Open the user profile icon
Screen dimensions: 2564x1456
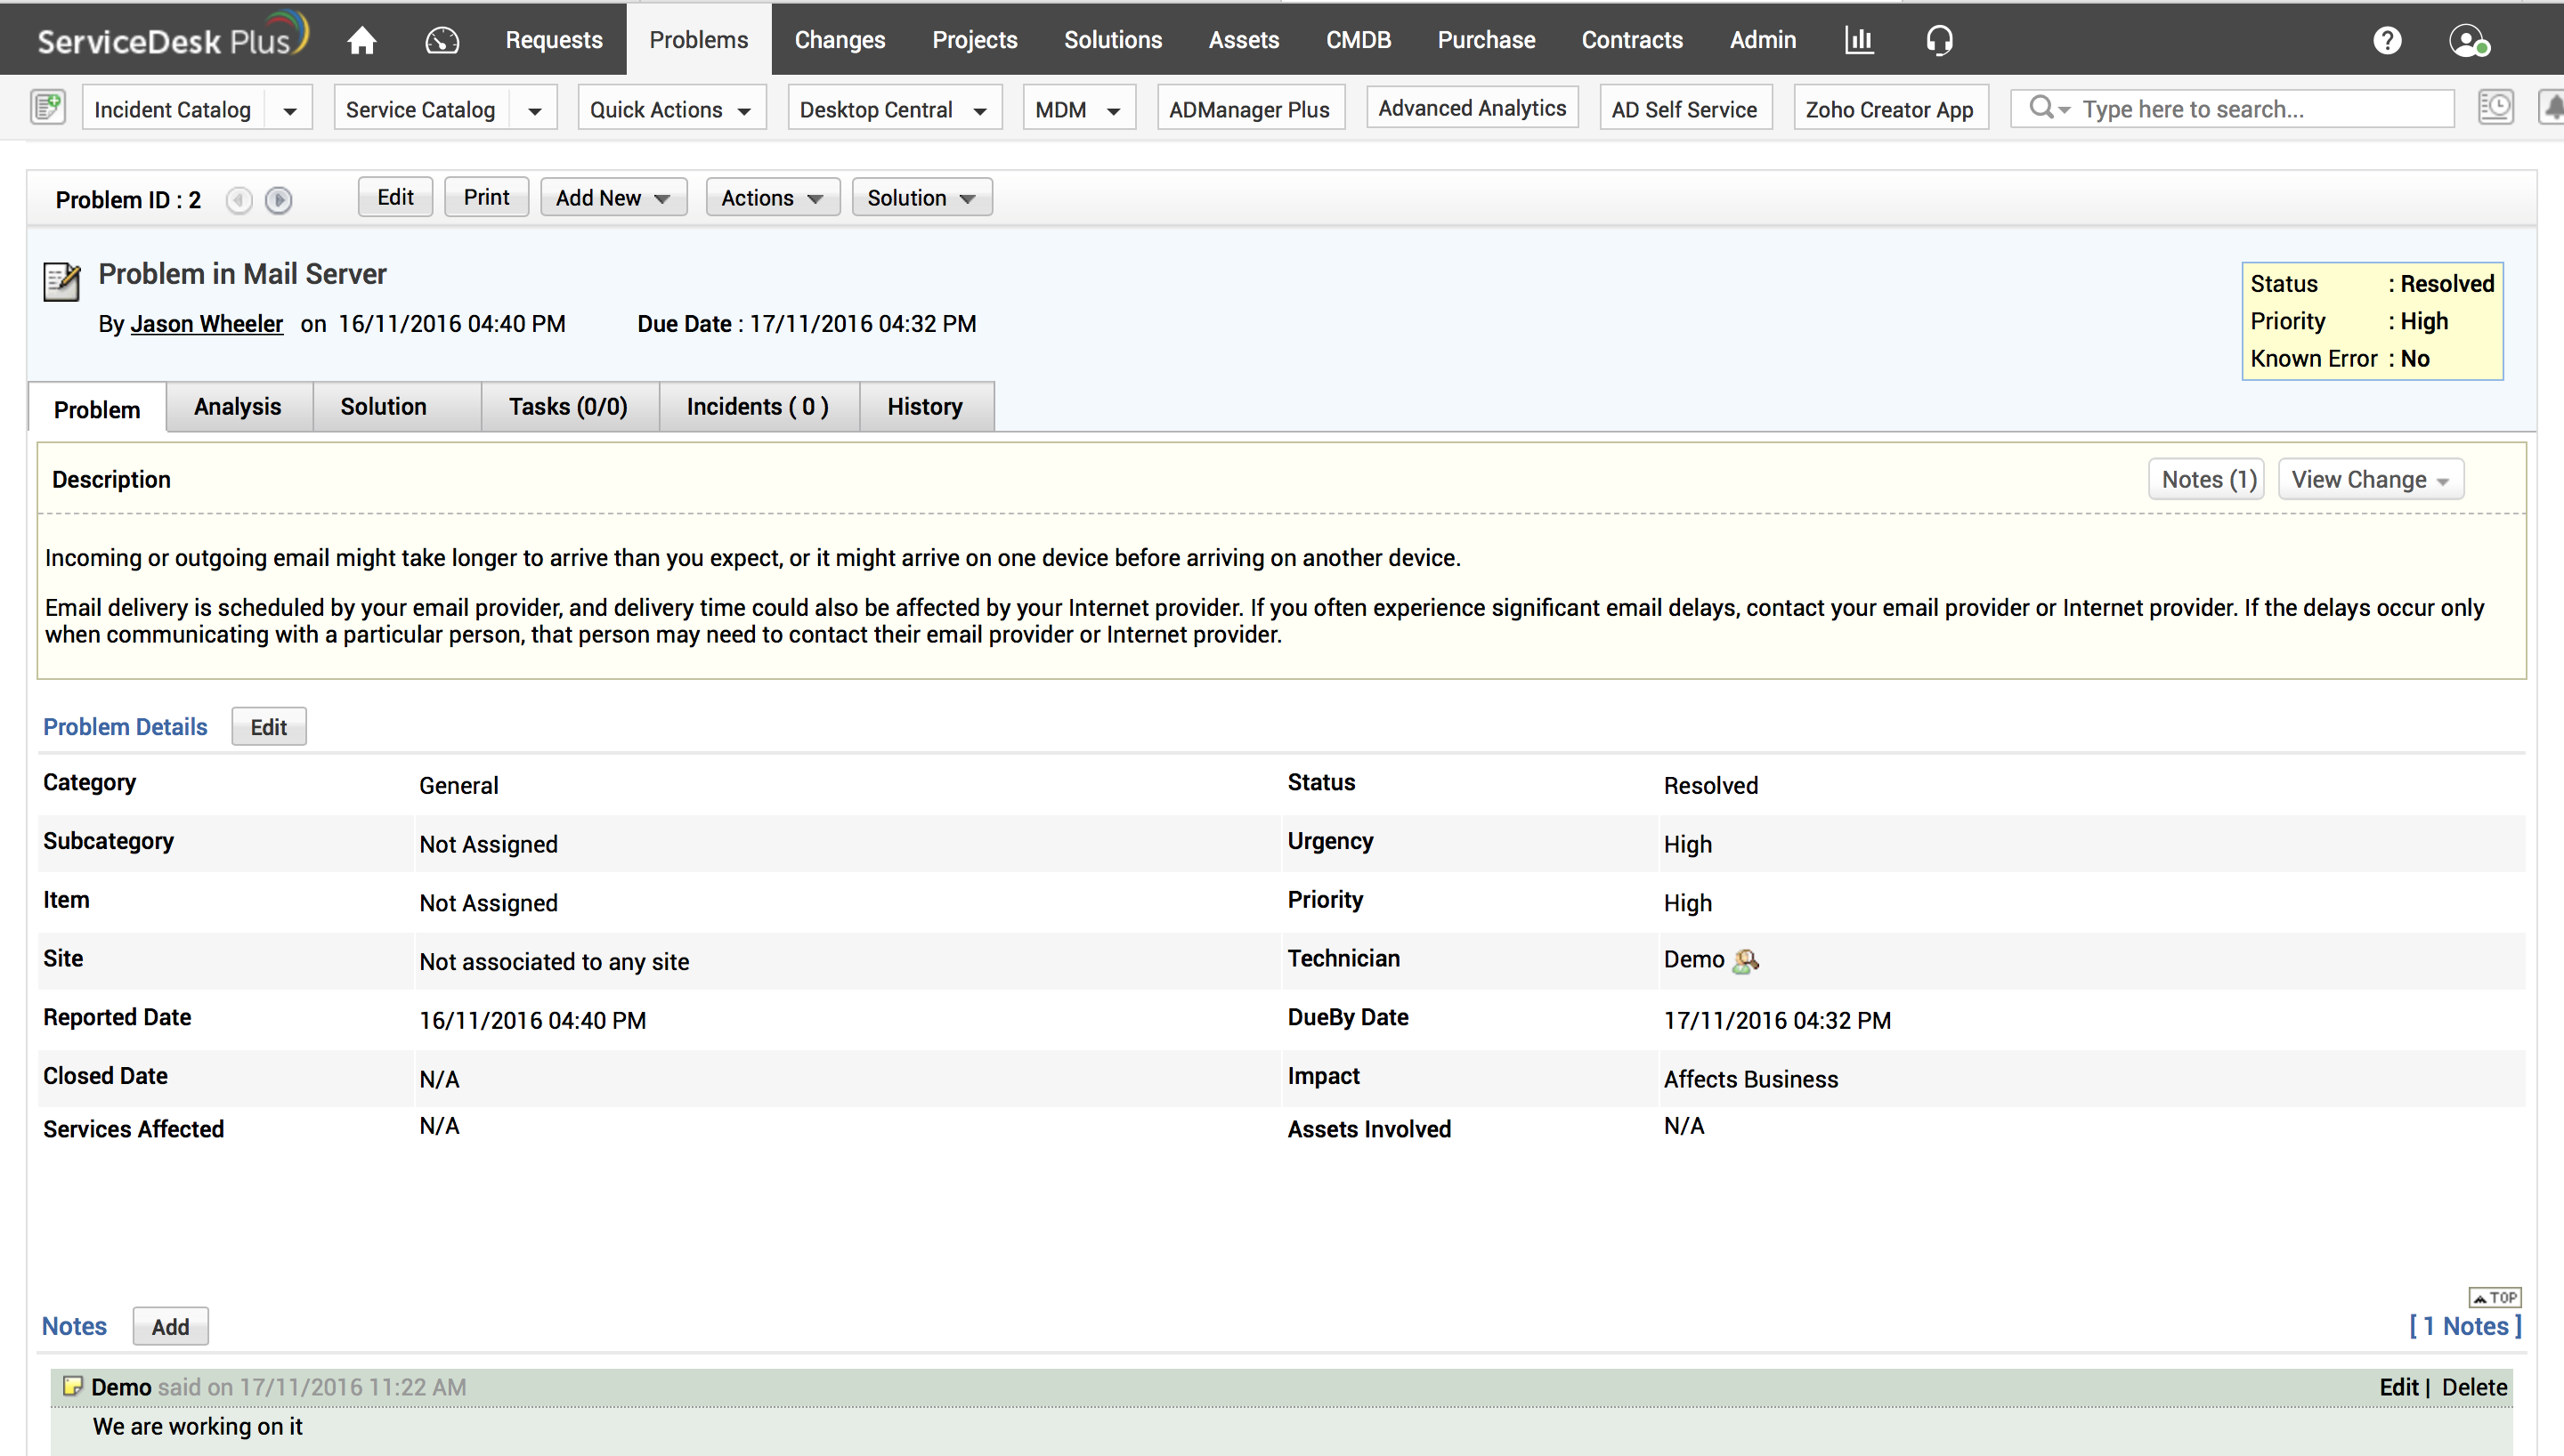2468,41
